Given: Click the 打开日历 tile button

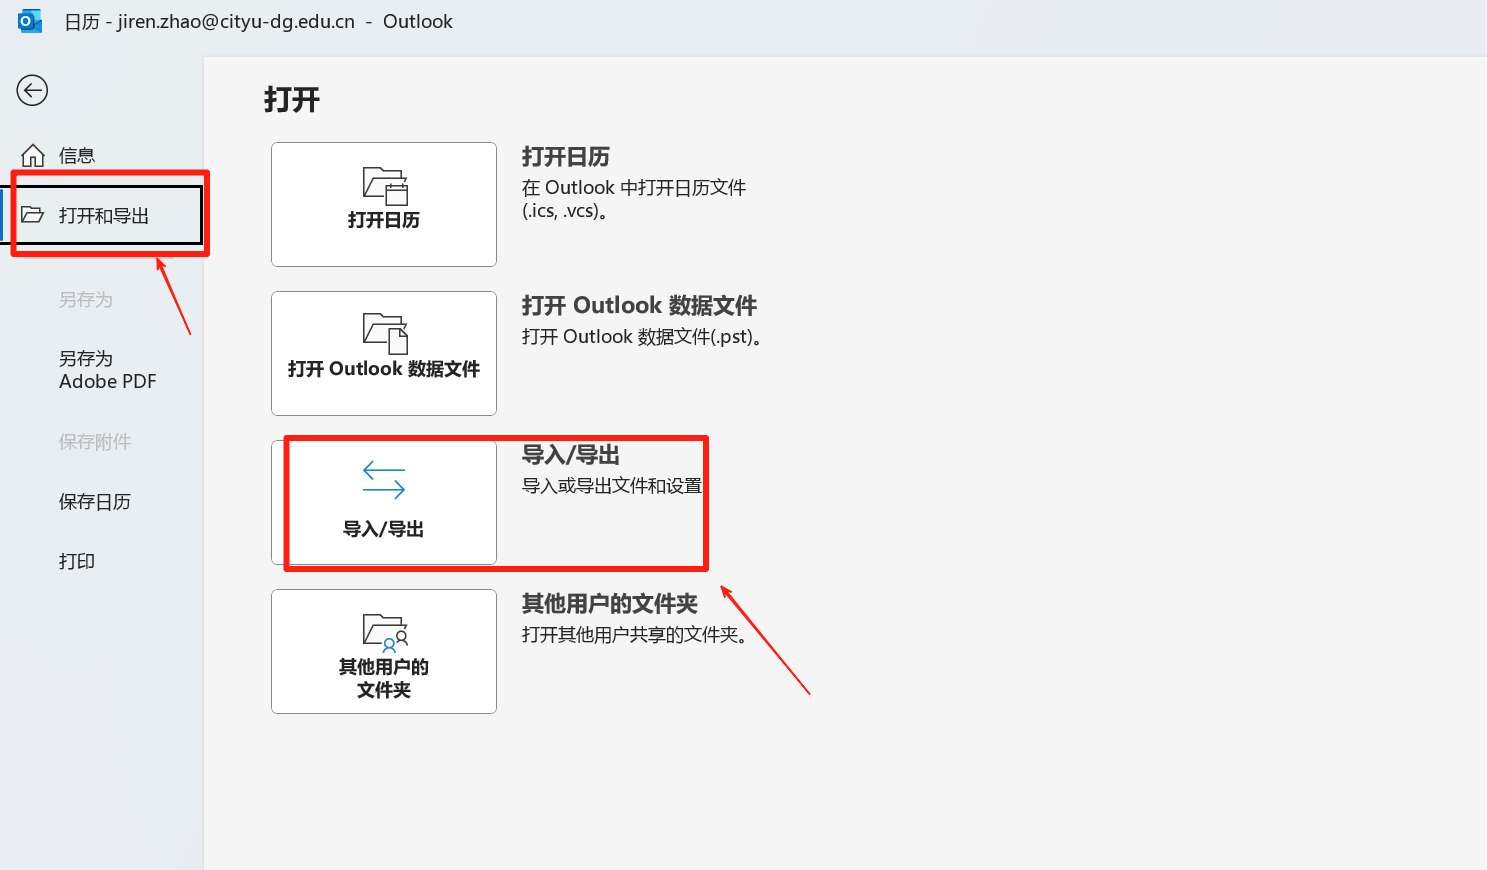Looking at the screenshot, I should 384,204.
